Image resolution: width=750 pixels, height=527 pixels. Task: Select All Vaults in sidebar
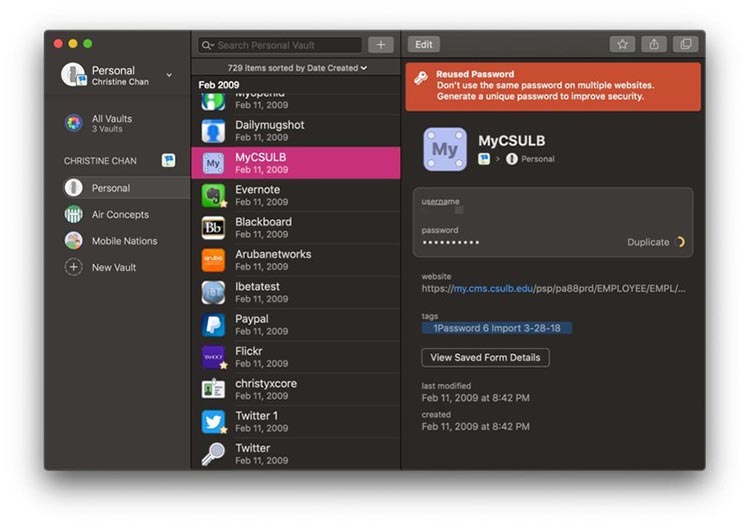point(117,123)
